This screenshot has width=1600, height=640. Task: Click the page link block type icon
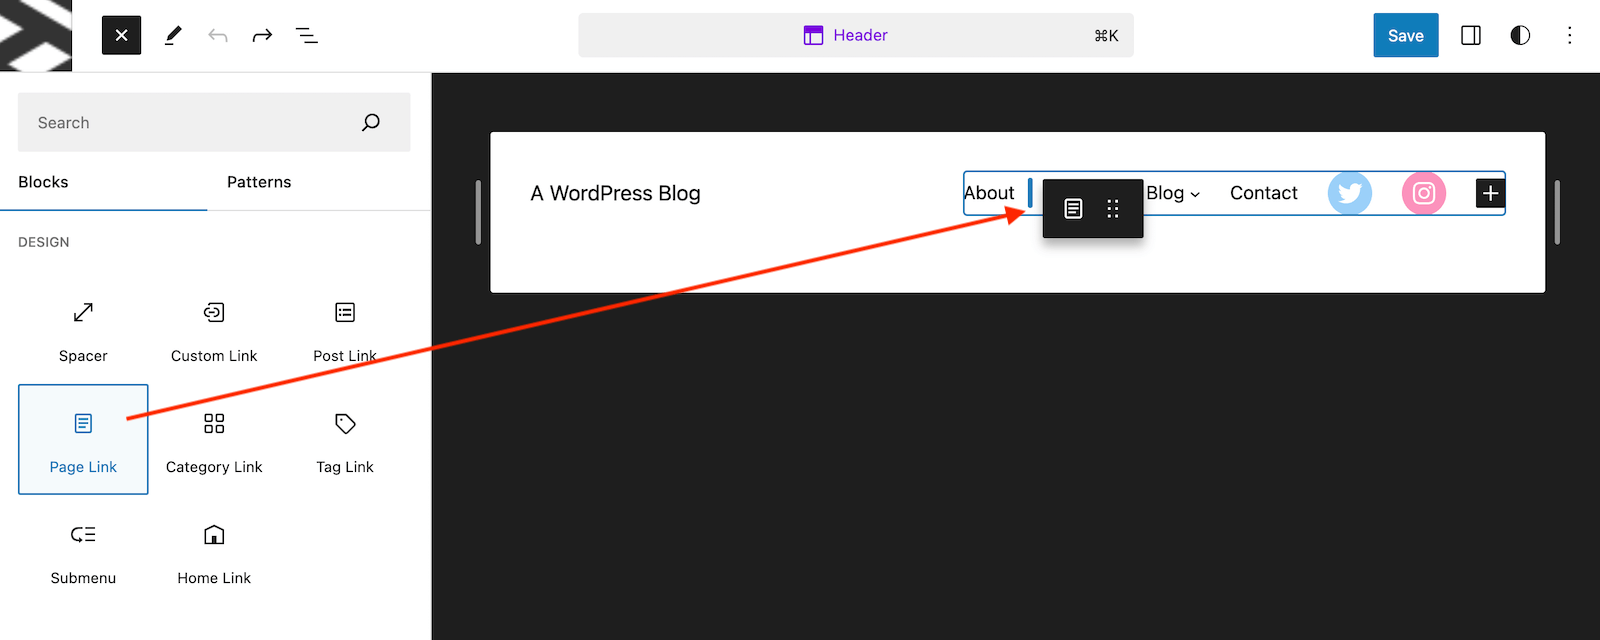(x=1073, y=208)
